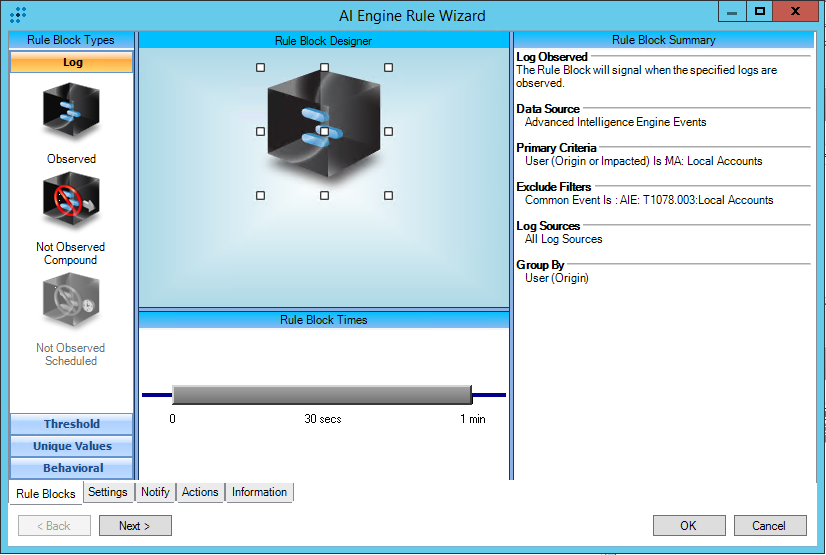Image resolution: width=826 pixels, height=555 pixels.
Task: Go to the Actions tab
Action: (200, 492)
